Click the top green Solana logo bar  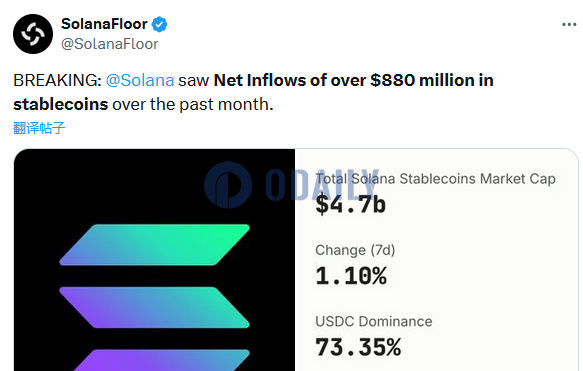(155, 245)
